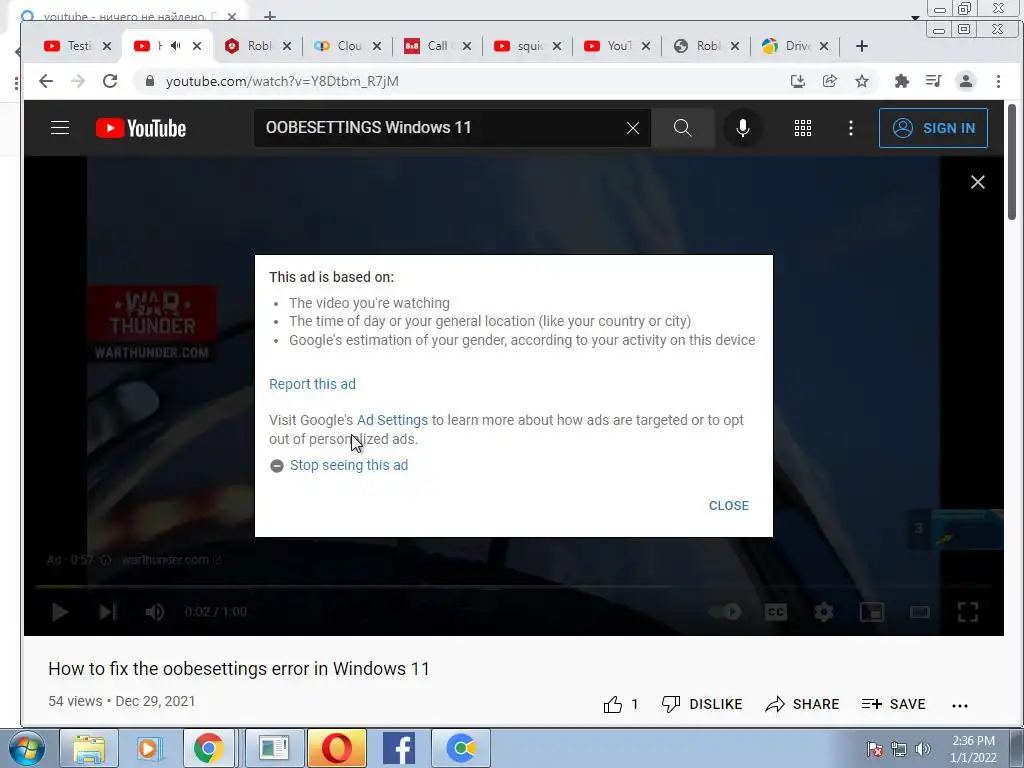Click the SHARE button
Image resolution: width=1024 pixels, height=768 pixels.
pyautogui.click(x=803, y=704)
